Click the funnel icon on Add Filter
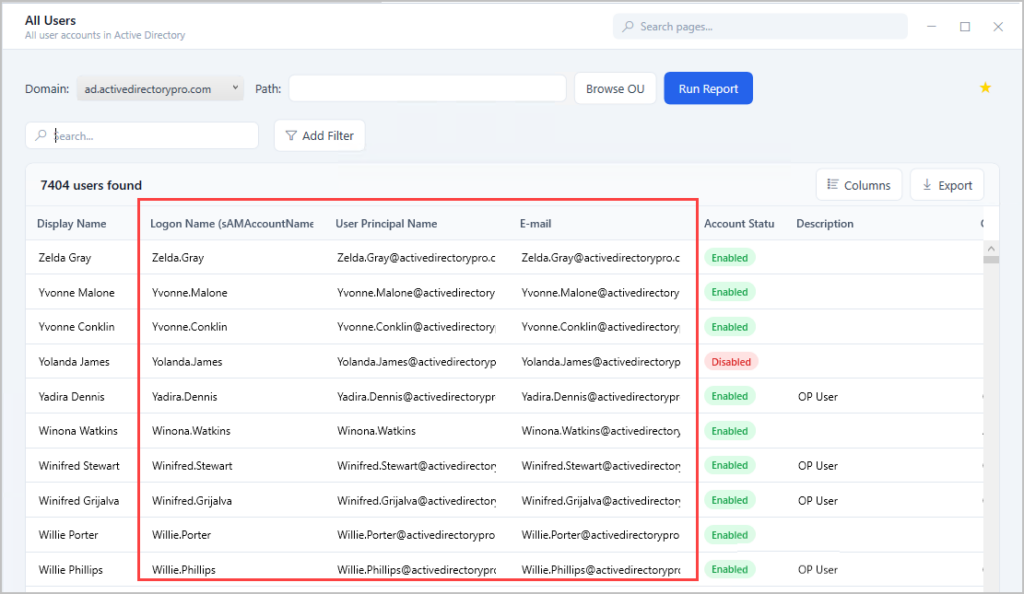This screenshot has width=1024, height=594. pyautogui.click(x=291, y=135)
